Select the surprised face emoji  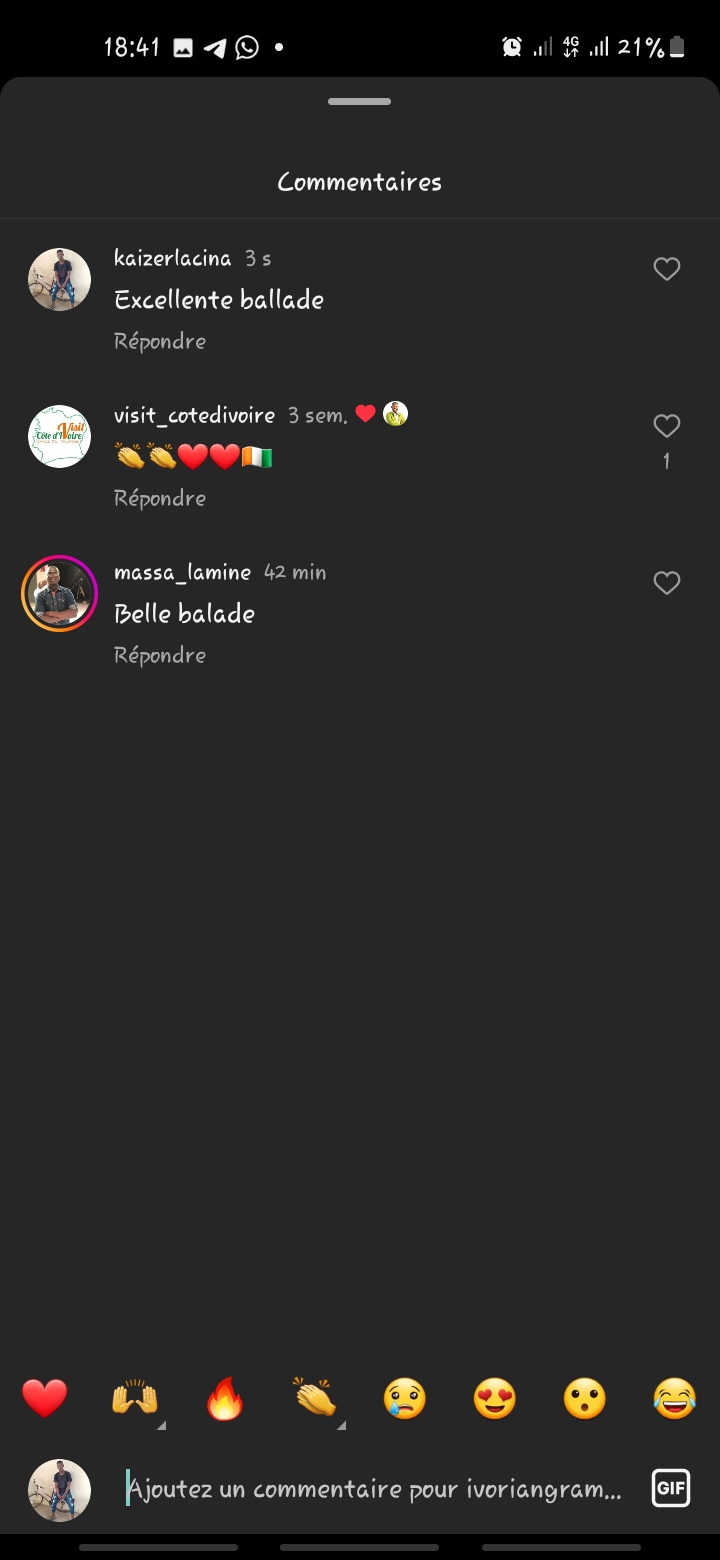coord(585,1398)
